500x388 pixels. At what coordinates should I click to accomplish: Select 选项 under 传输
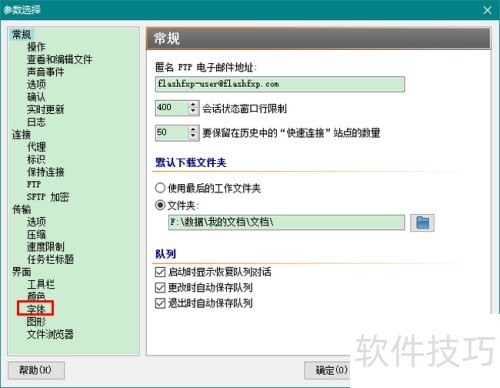click(x=36, y=222)
